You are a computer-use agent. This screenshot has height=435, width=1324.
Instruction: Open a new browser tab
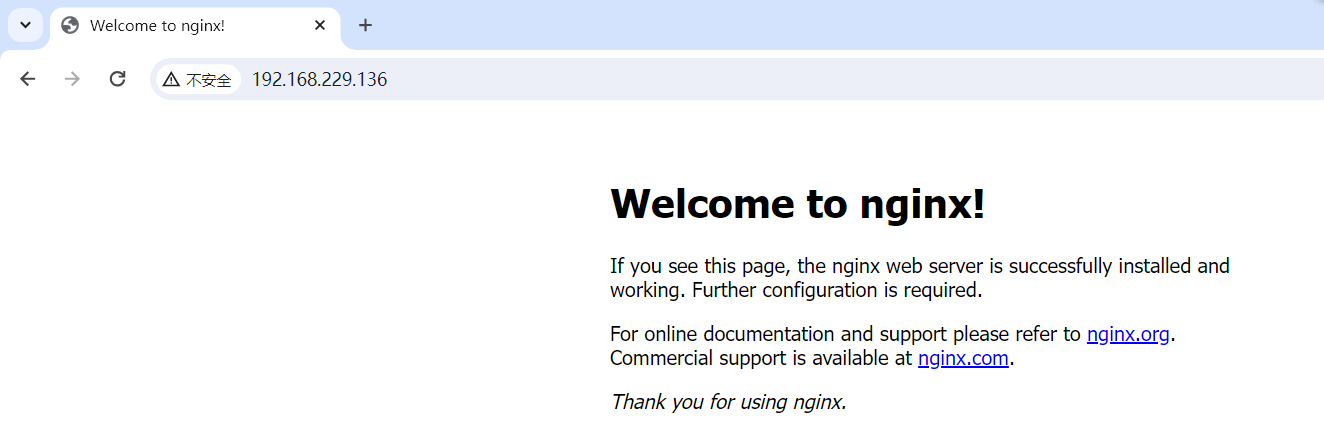tap(365, 25)
